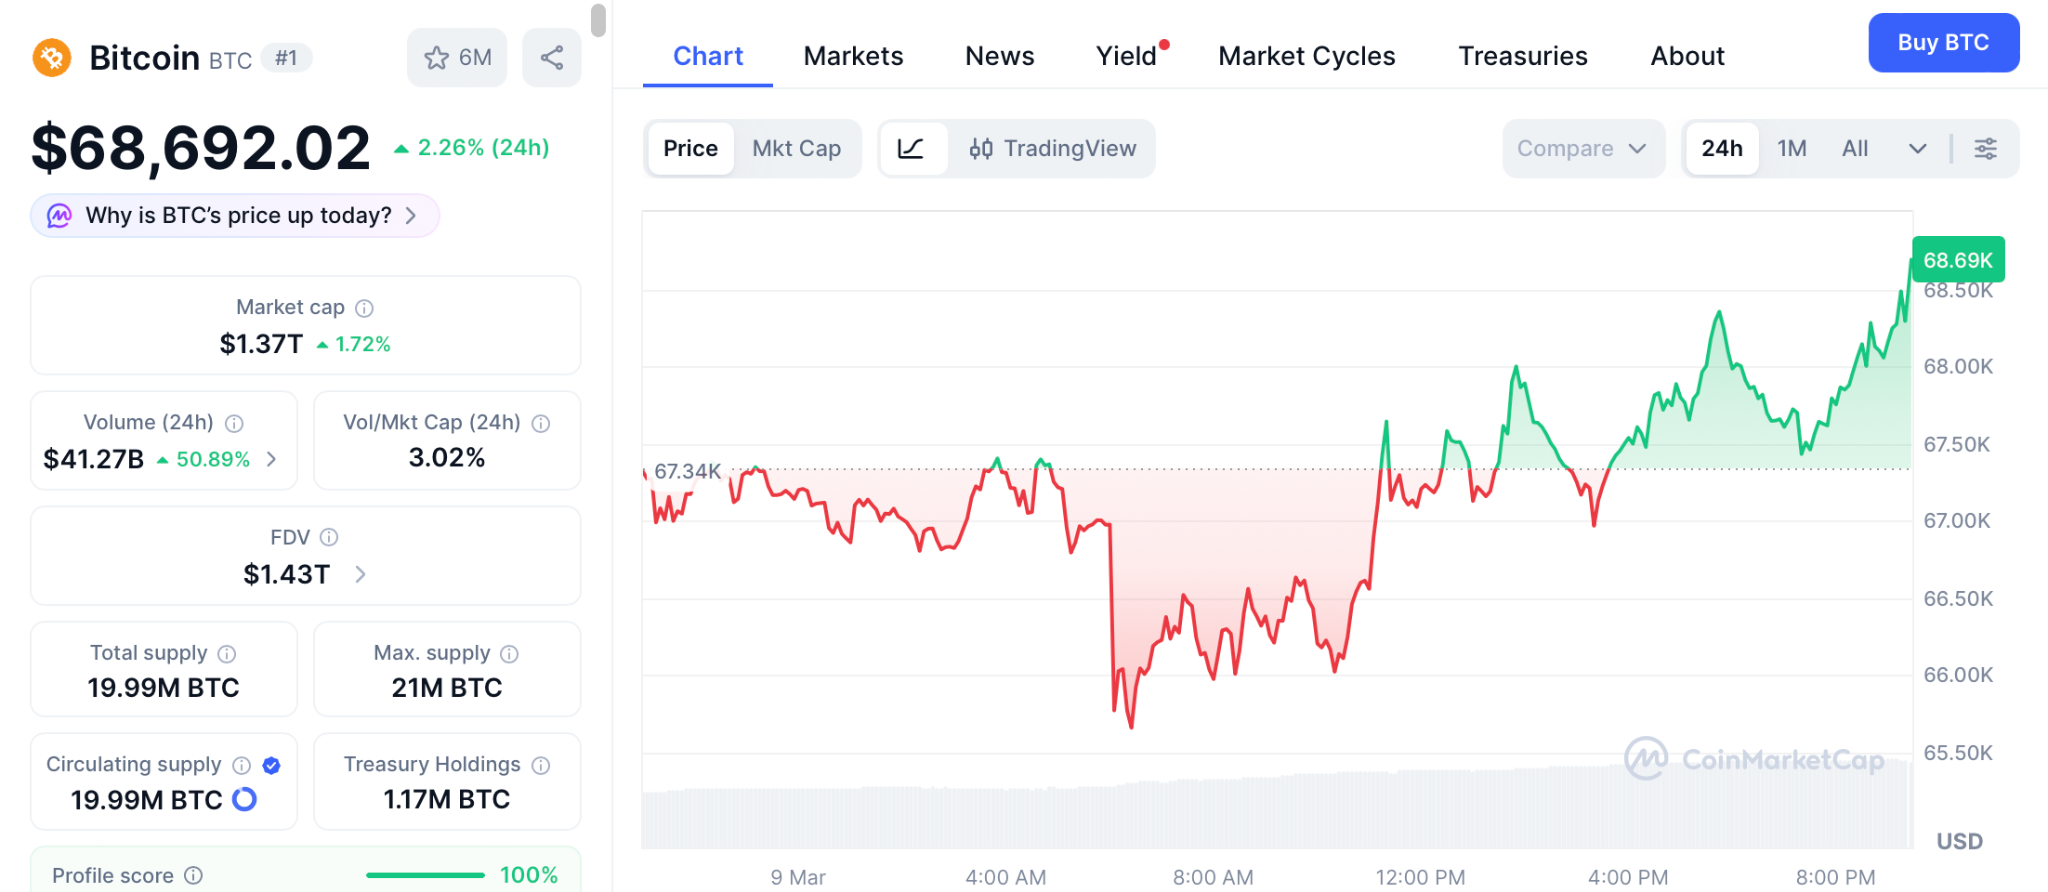Open the Compare dropdown

click(x=1581, y=149)
